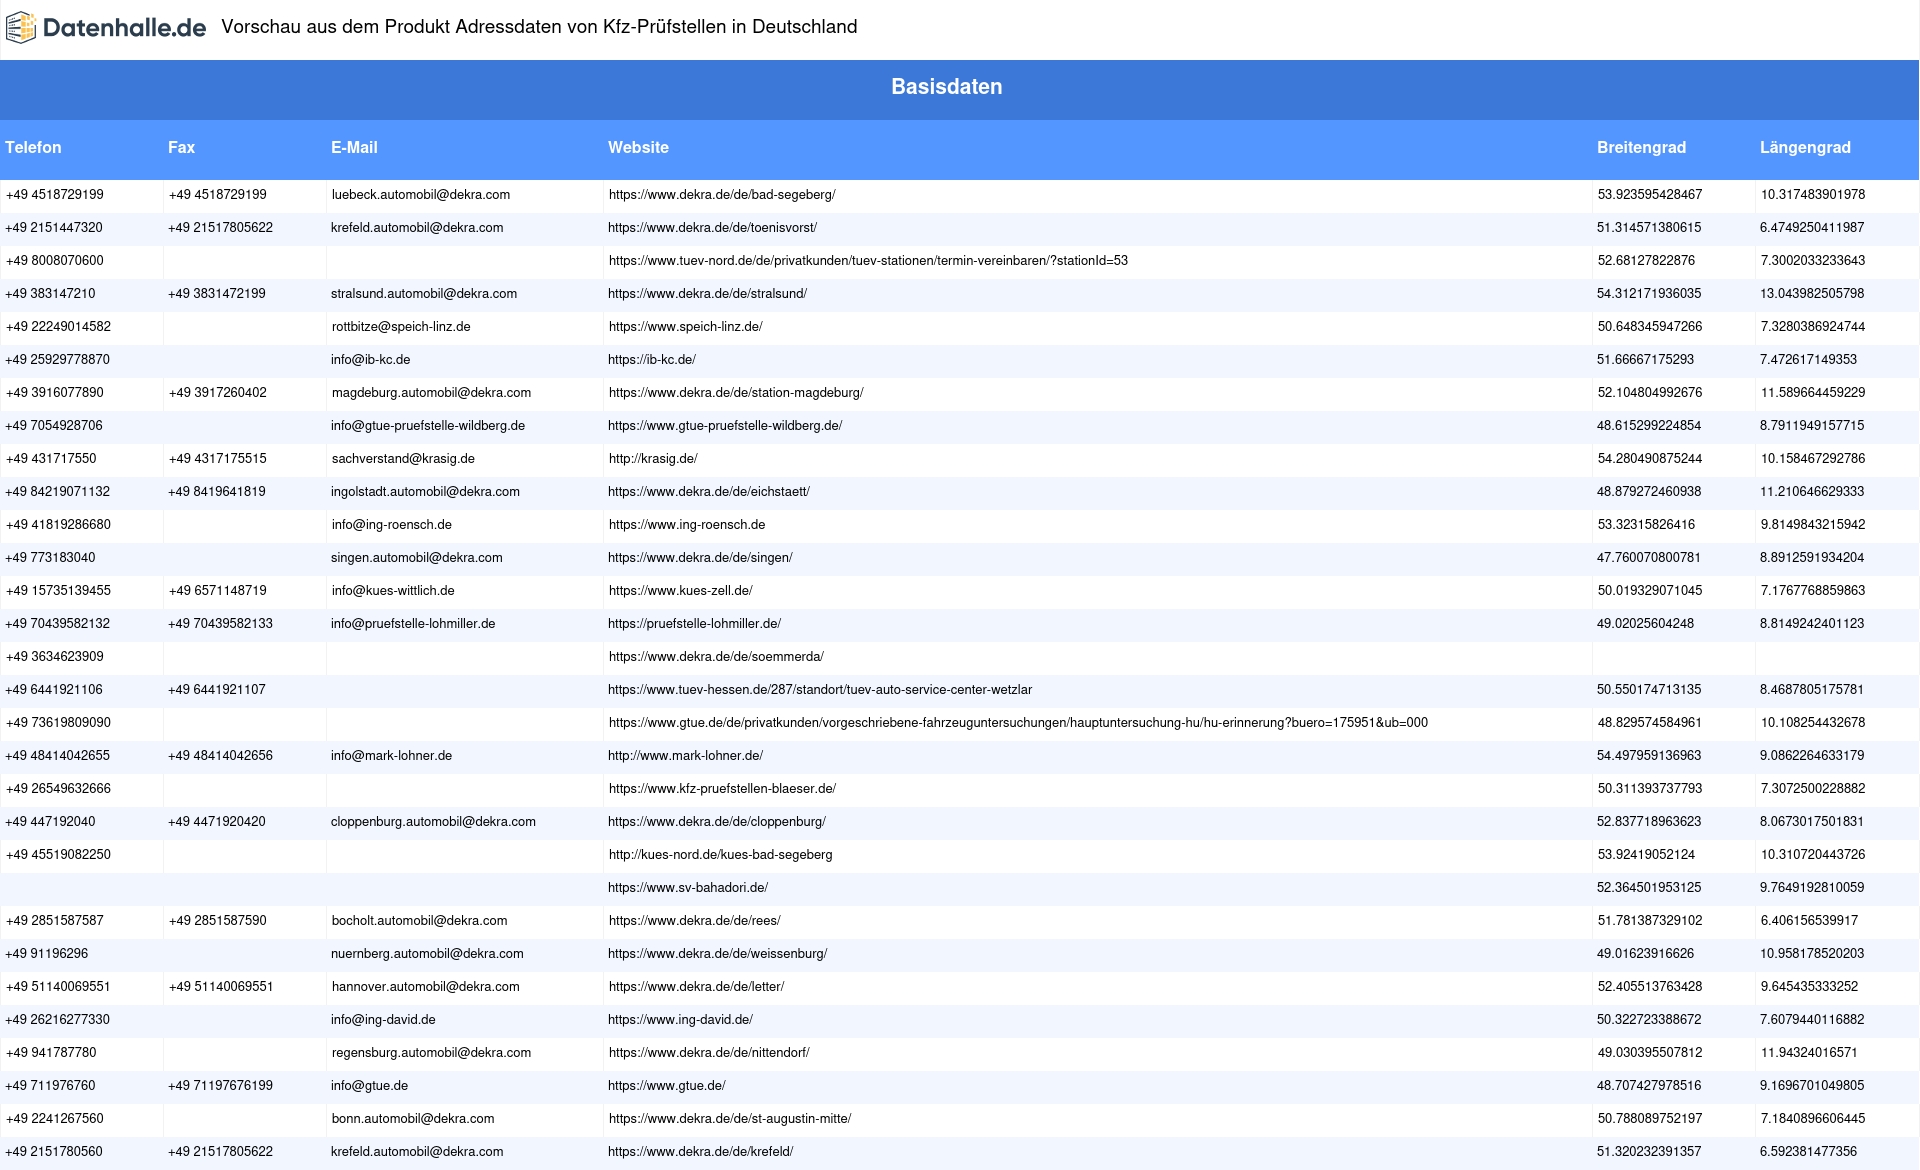Open the tuev-nord.de termin-vereinbaren URL
Image resolution: width=1920 pixels, height=1170 pixels.
point(868,261)
